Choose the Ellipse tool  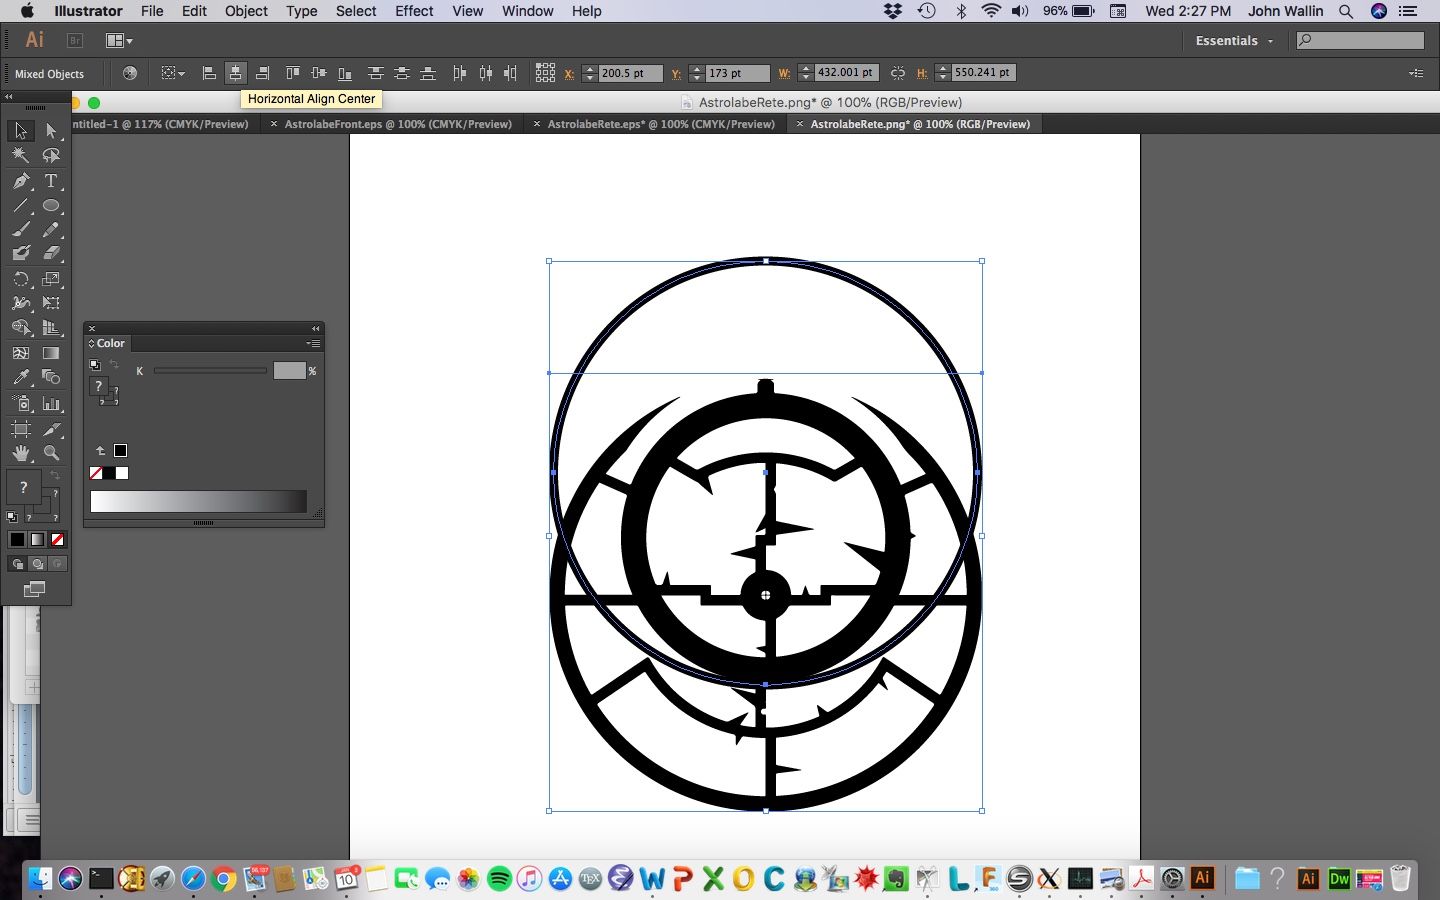click(x=51, y=206)
